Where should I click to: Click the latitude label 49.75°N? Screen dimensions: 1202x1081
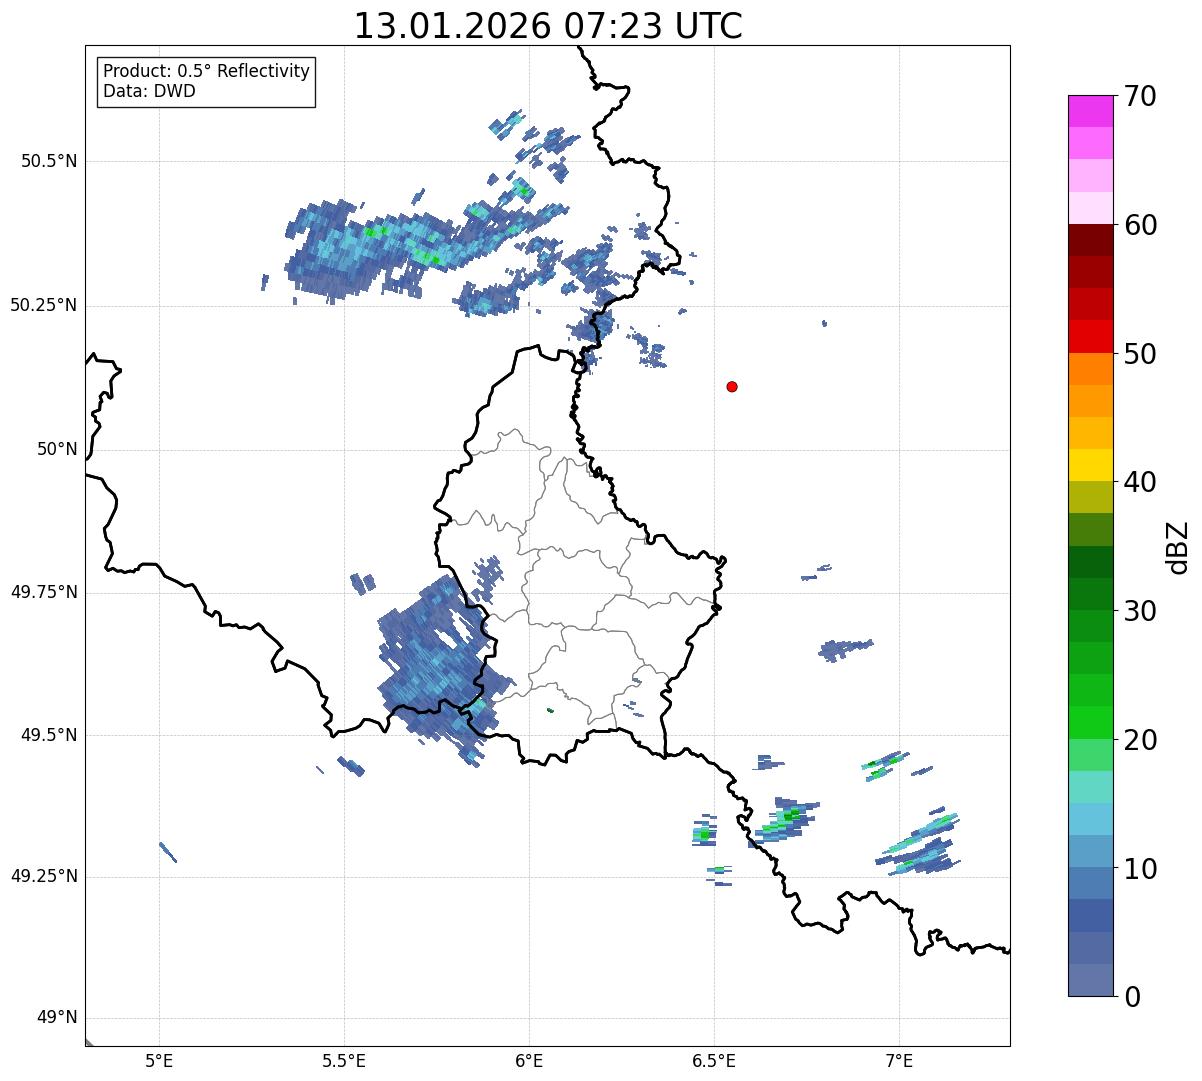pos(43,592)
